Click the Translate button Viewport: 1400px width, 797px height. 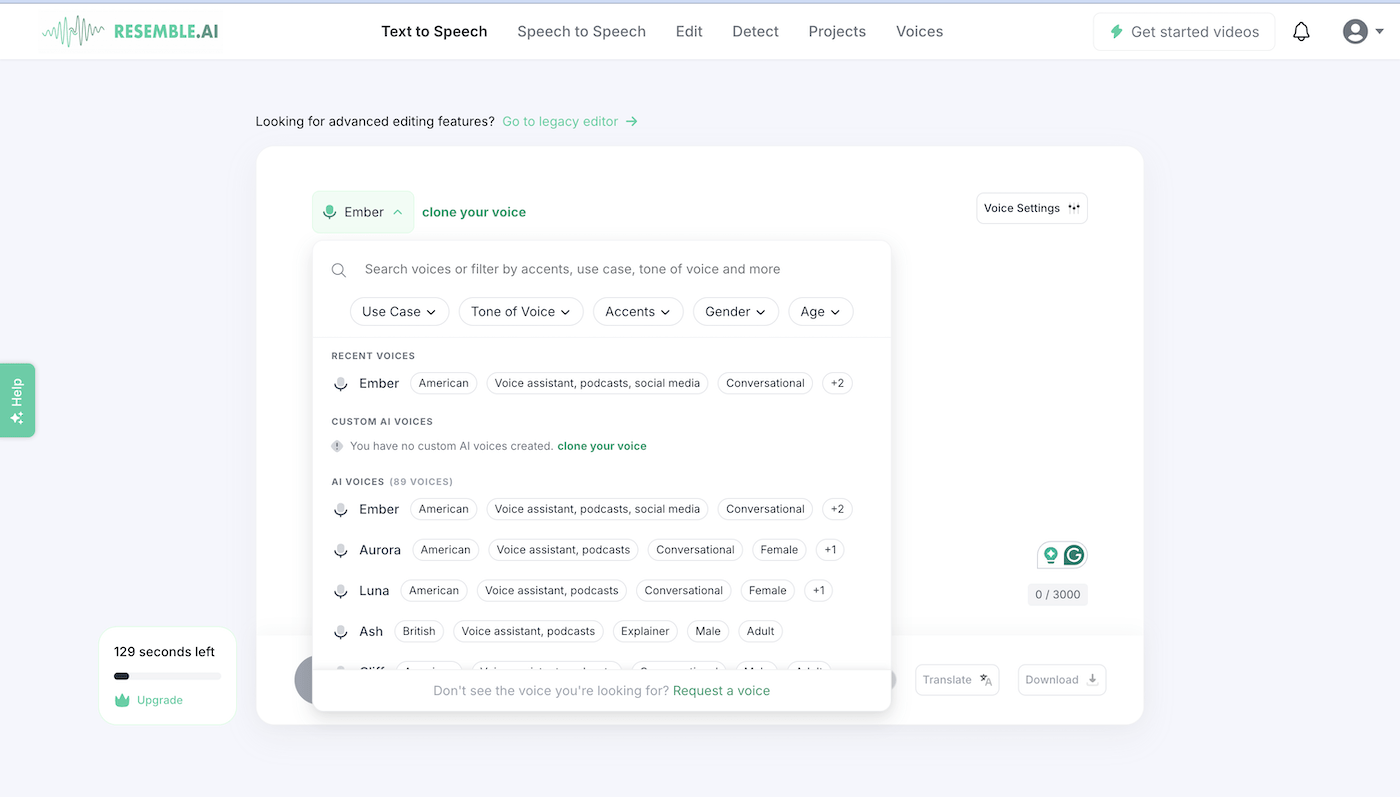pyautogui.click(x=957, y=680)
